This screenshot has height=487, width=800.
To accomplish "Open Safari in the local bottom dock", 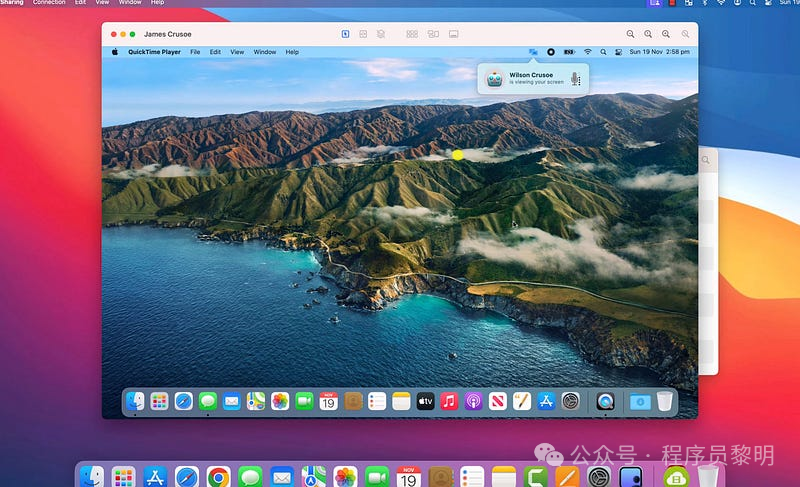I will [x=187, y=477].
